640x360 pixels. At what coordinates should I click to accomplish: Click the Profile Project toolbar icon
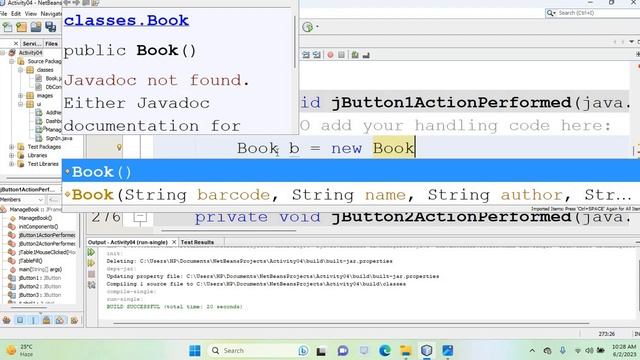[308, 27]
